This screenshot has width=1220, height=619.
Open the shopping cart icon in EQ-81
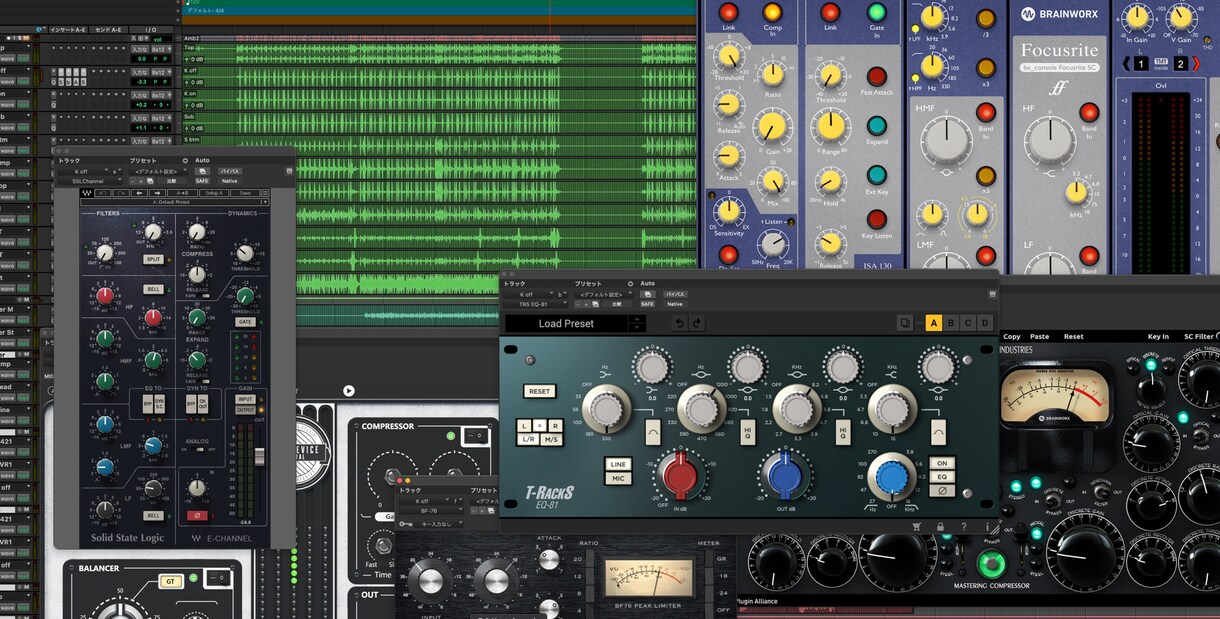click(916, 526)
